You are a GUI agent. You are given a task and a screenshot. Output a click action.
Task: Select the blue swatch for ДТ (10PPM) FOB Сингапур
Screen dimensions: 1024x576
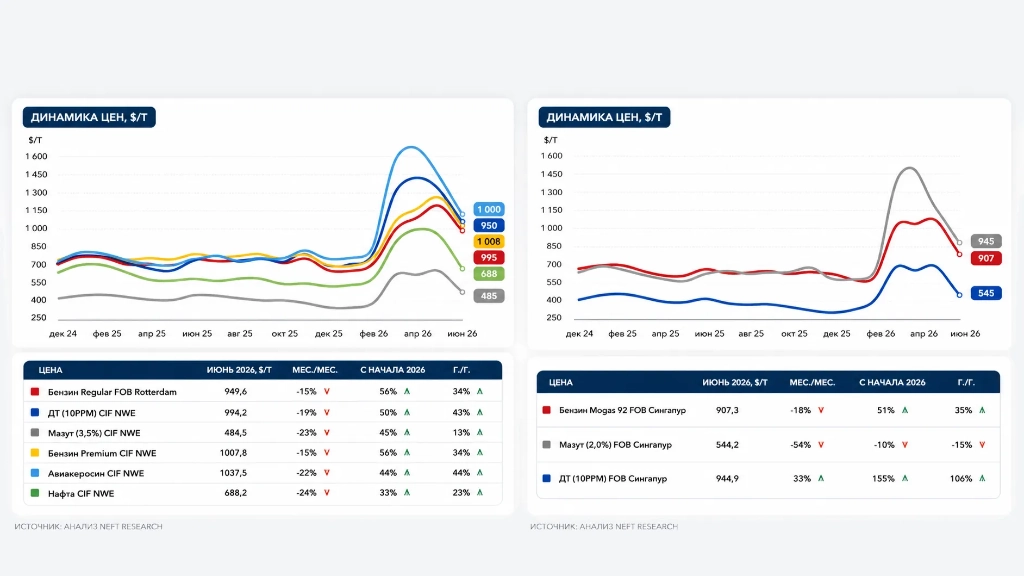click(547, 479)
